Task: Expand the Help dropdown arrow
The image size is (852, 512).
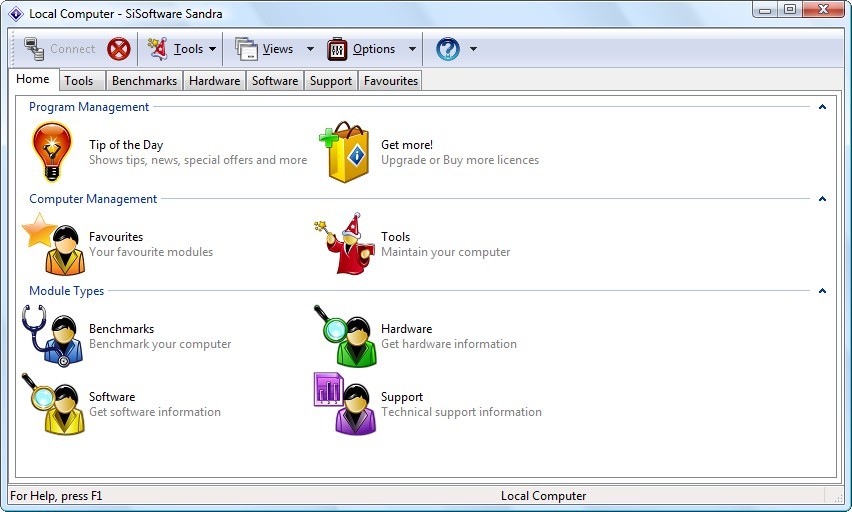Action: pyautogui.click(x=473, y=49)
